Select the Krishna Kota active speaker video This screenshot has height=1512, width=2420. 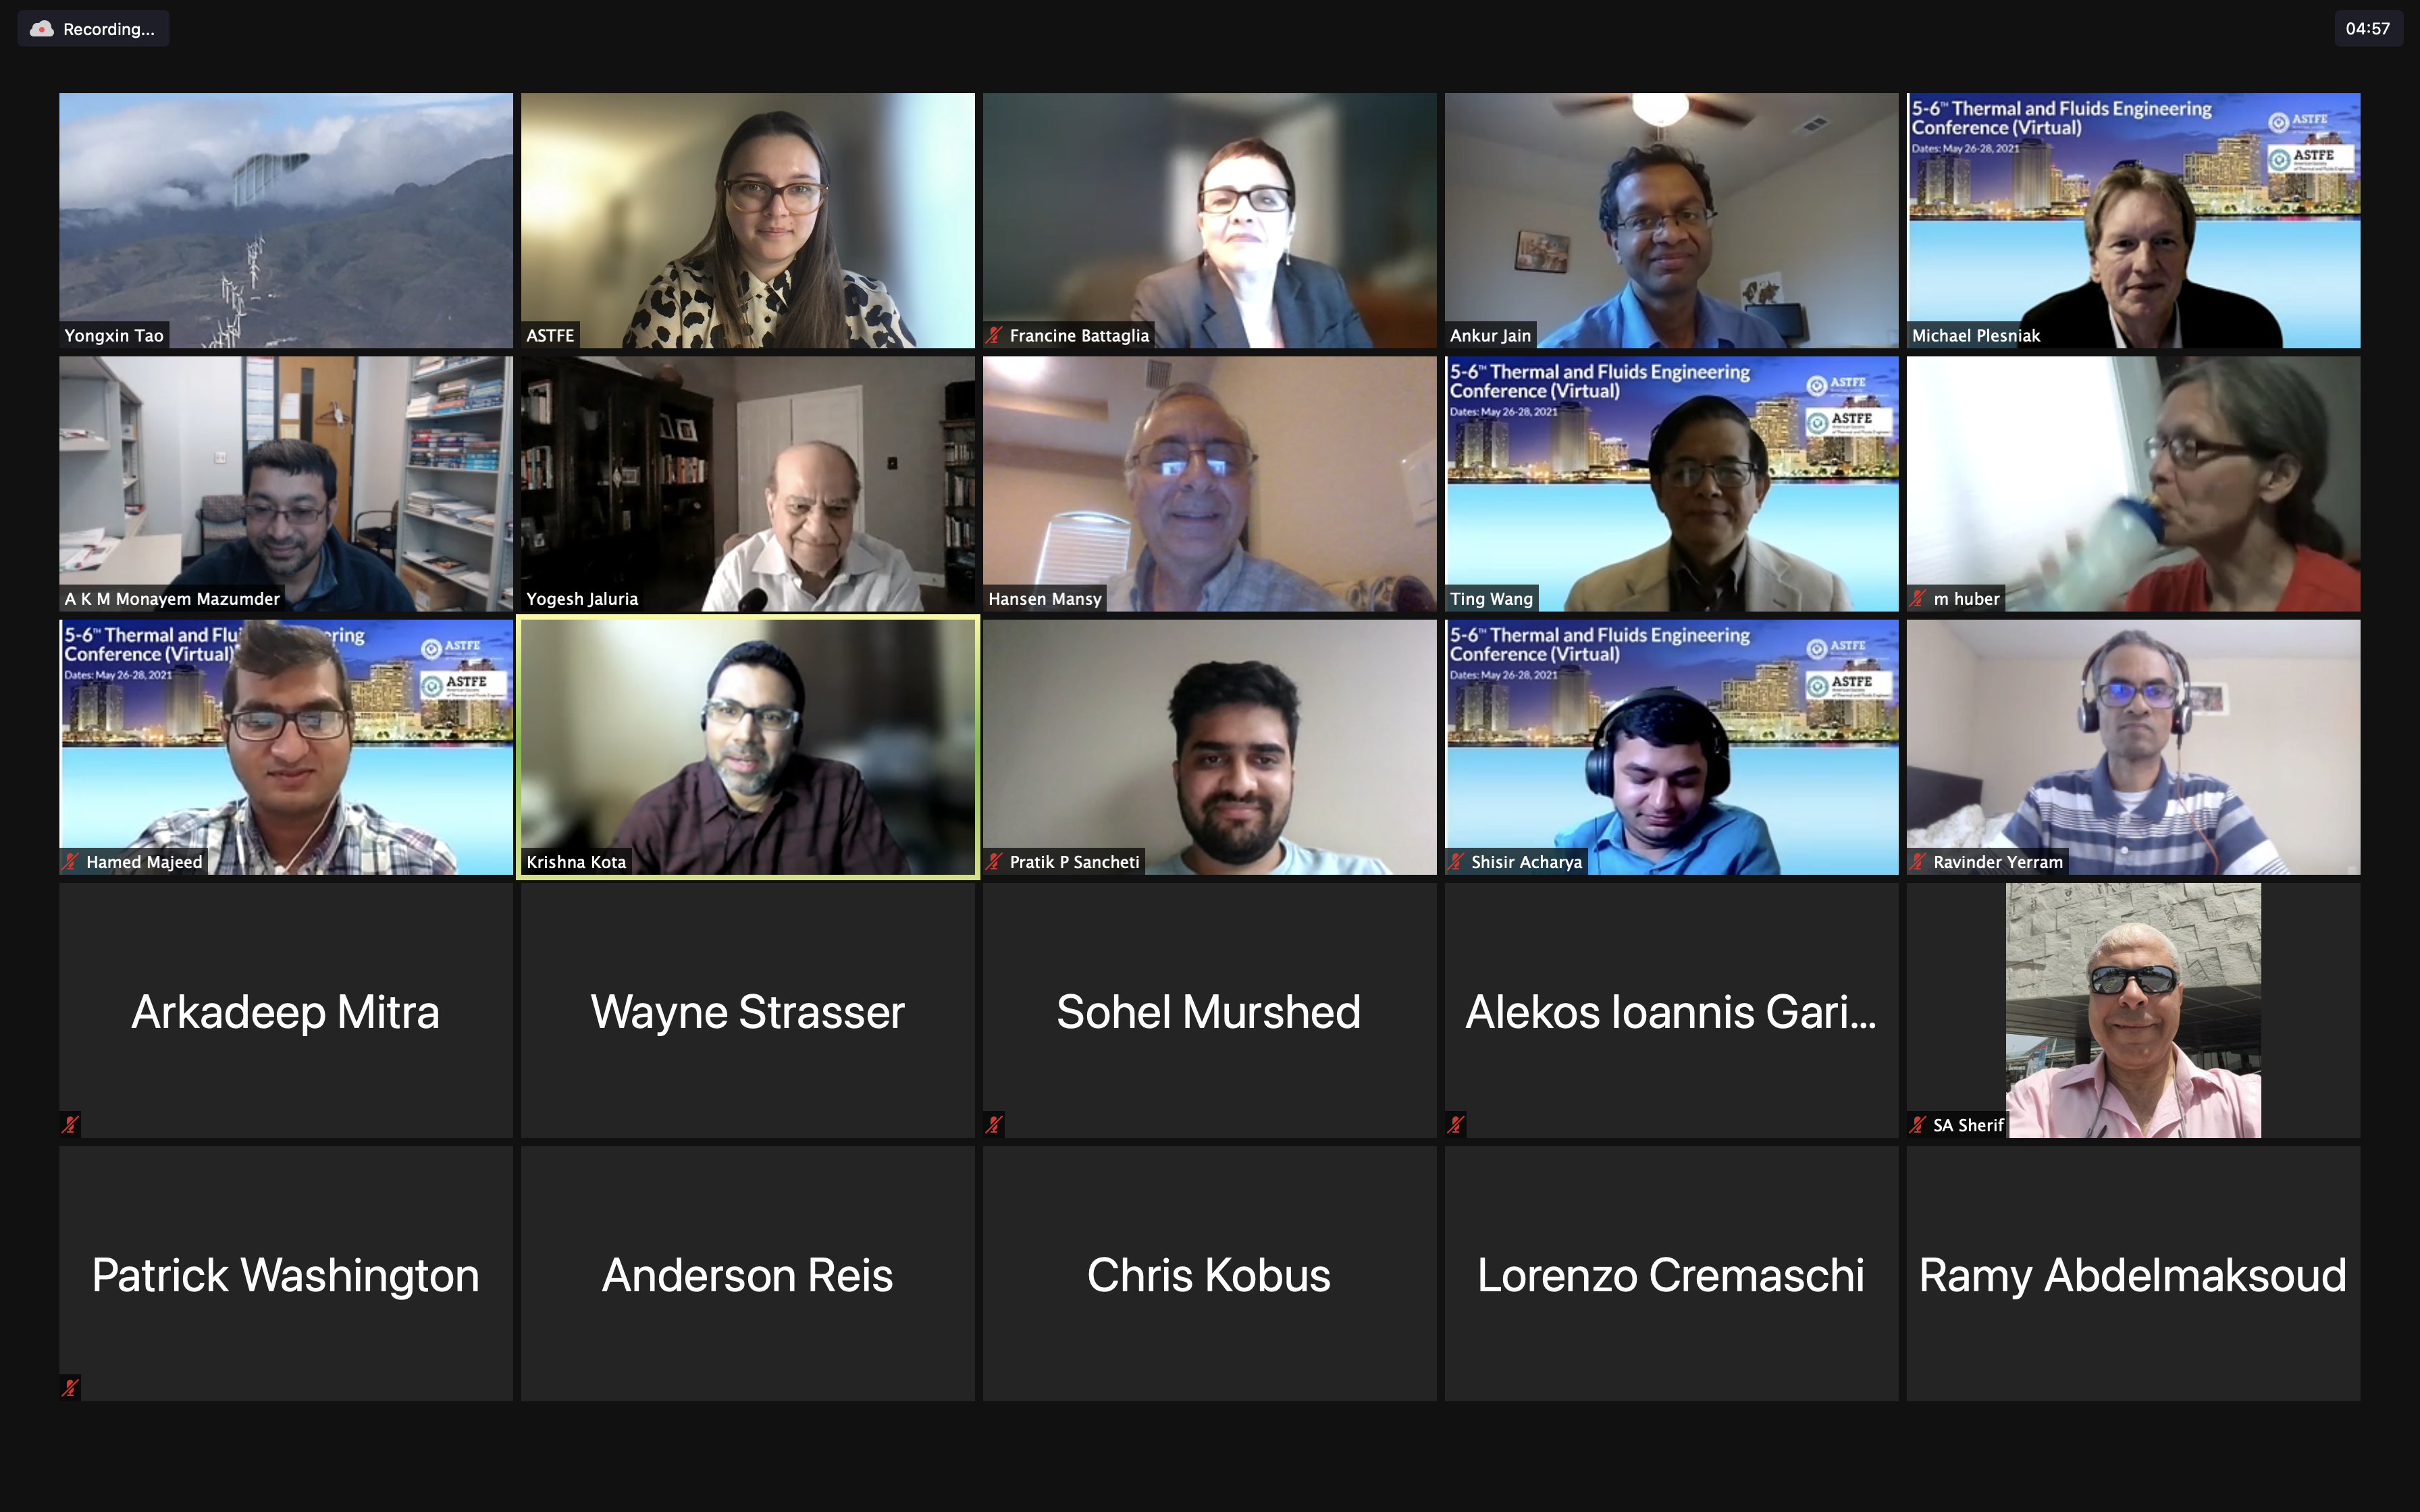748,747
